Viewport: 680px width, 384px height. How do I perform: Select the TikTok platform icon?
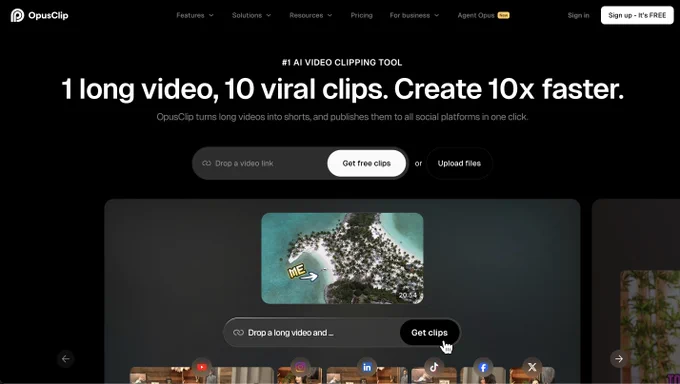(434, 367)
